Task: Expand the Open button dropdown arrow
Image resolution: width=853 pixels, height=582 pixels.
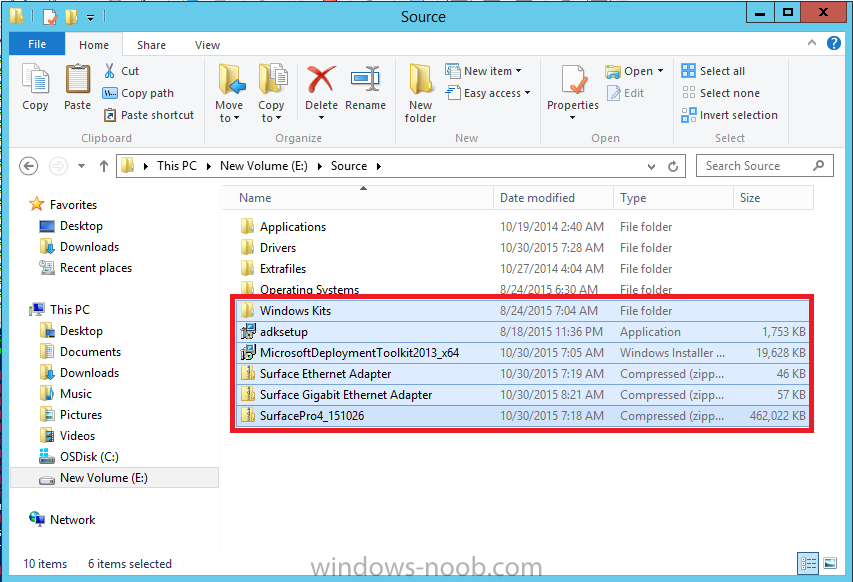Action: (x=660, y=71)
